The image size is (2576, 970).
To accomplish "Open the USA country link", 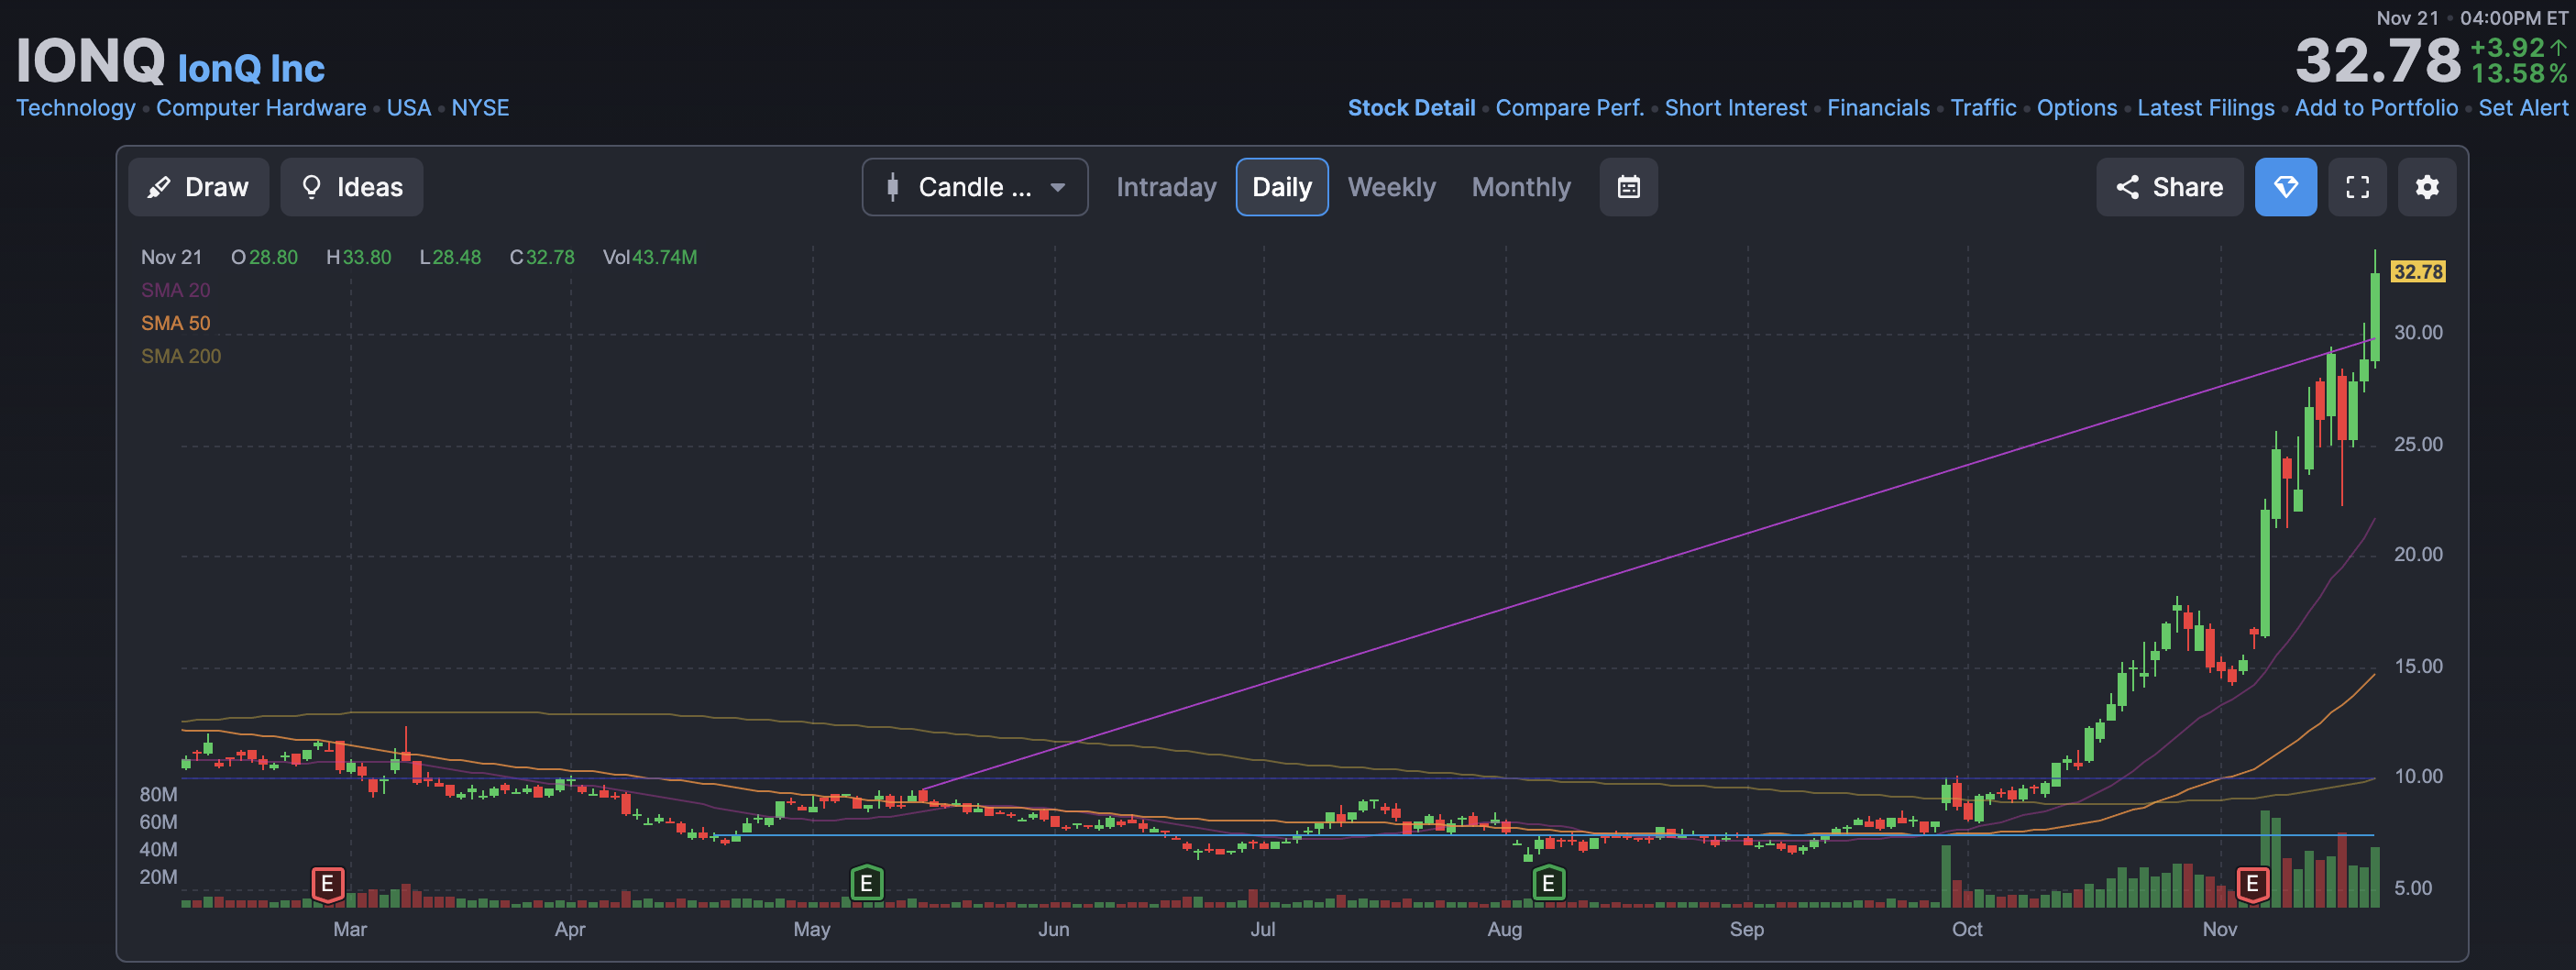I will coord(408,108).
